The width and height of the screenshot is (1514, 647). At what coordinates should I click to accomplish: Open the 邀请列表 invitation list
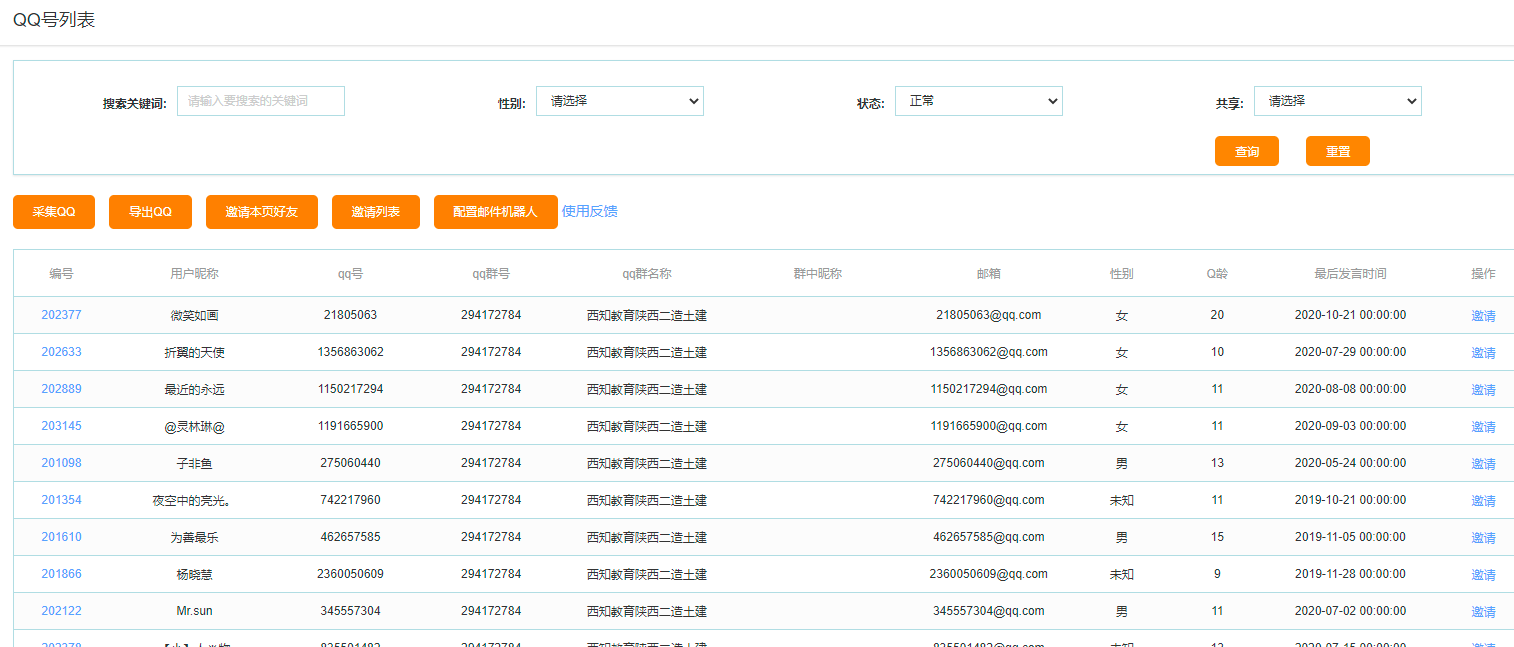click(375, 212)
